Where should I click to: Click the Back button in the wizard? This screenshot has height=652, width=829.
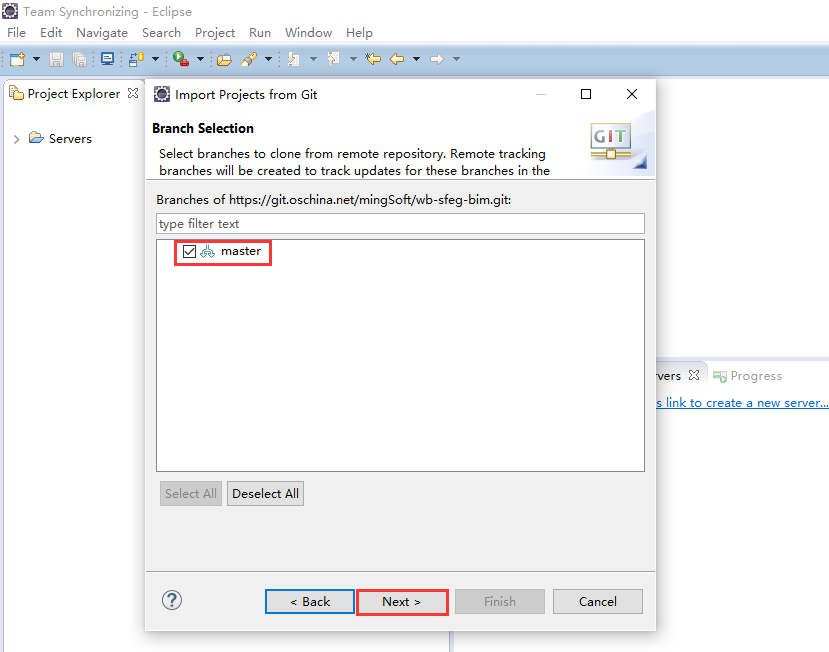[310, 602]
